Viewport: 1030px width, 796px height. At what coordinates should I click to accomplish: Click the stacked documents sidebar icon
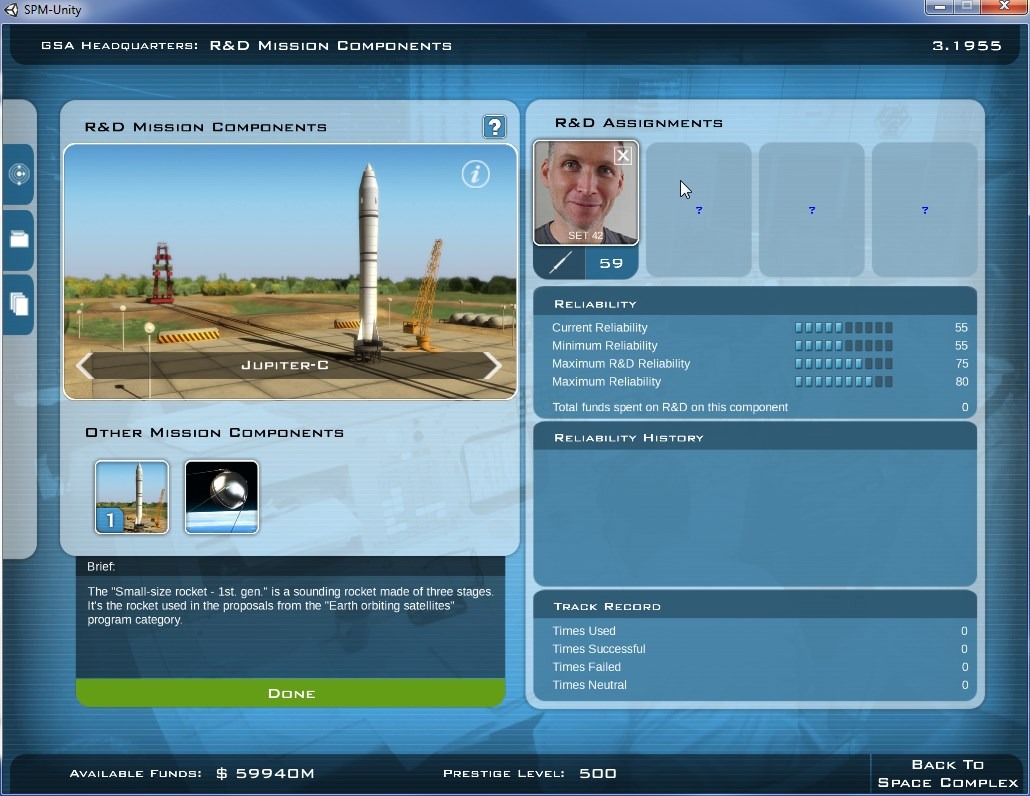(19, 304)
